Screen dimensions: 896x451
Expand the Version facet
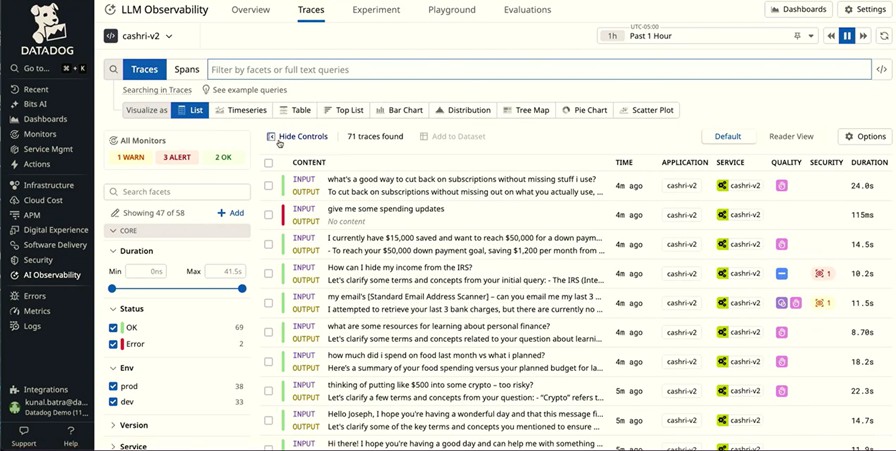129,425
